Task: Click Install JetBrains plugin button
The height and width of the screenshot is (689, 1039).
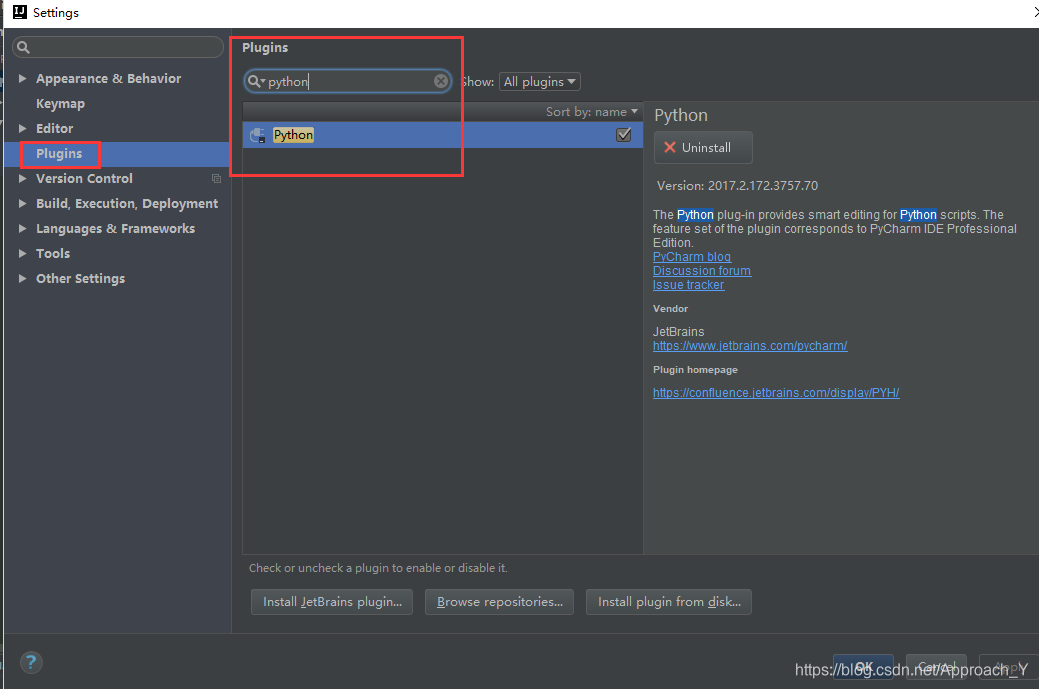Action: (x=332, y=602)
